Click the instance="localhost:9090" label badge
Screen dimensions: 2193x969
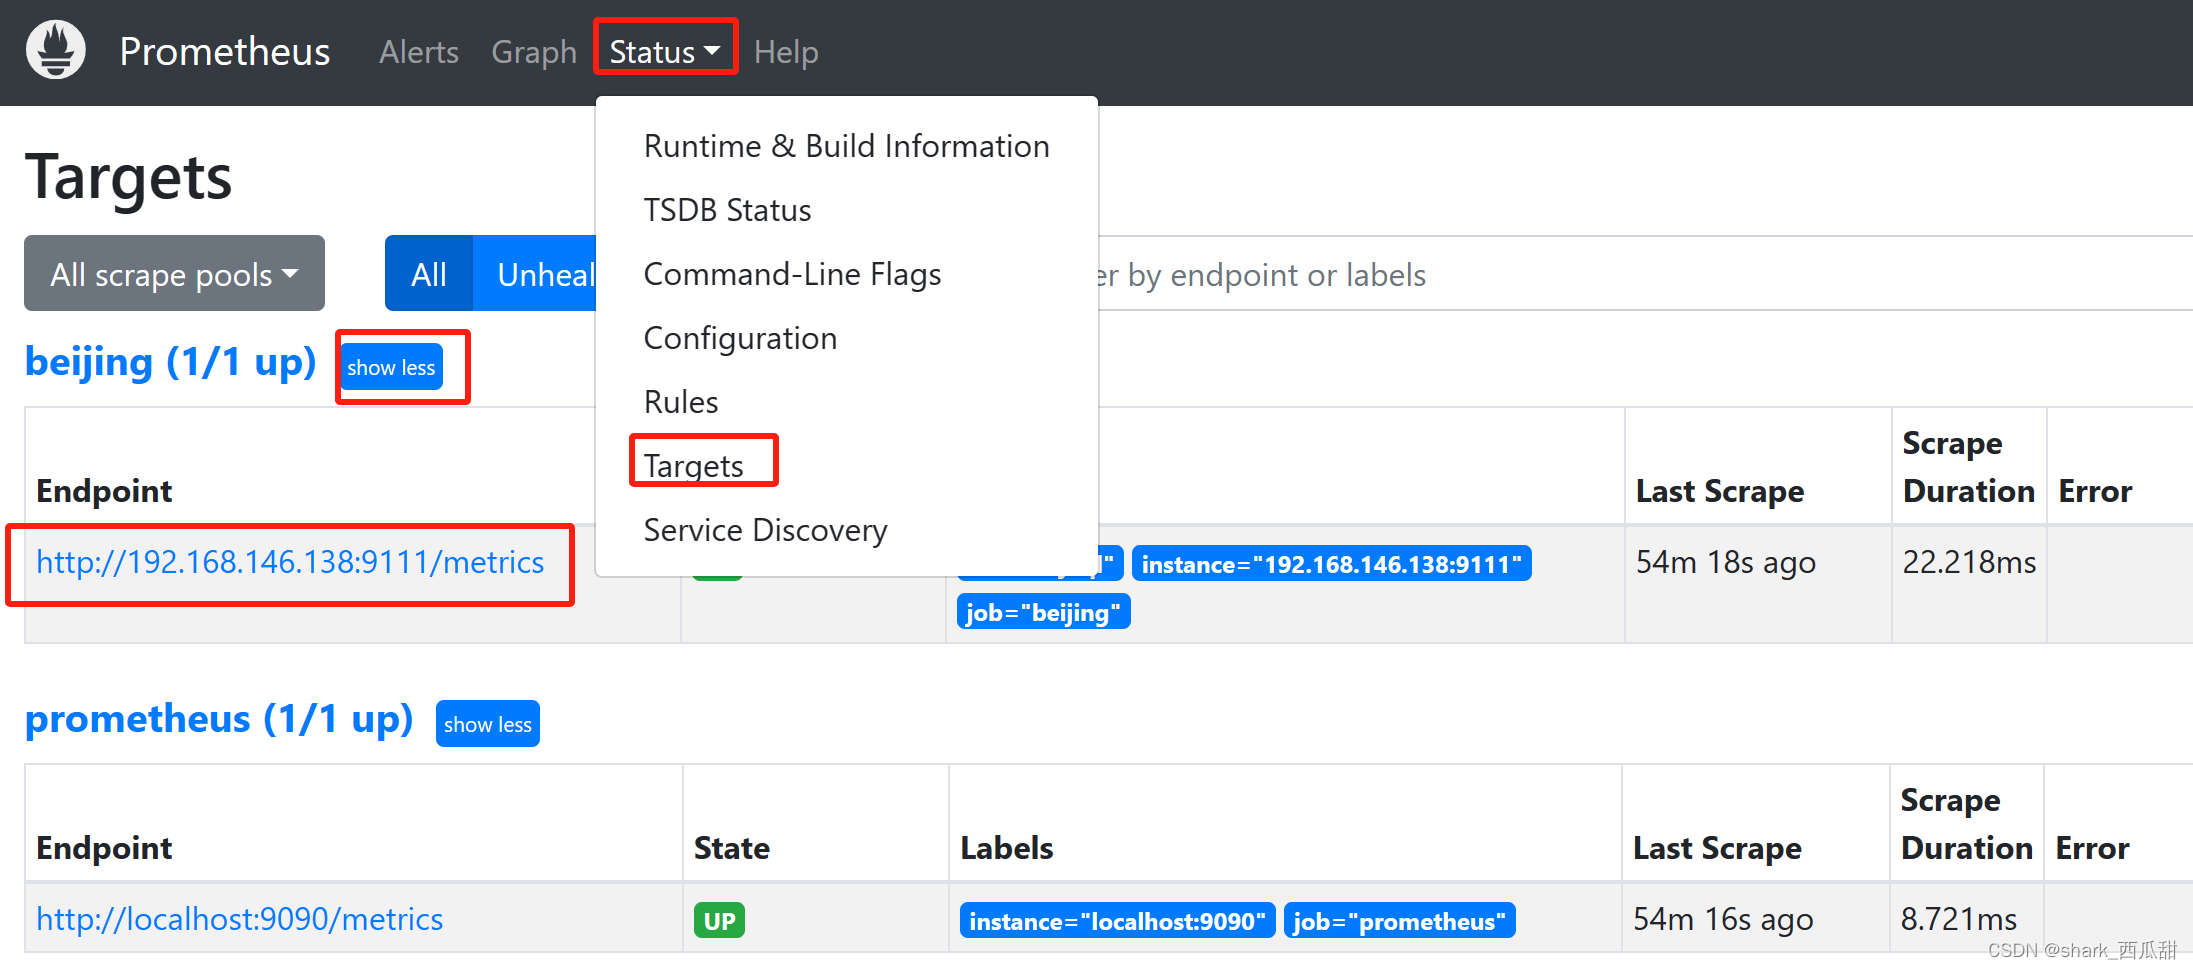(x=1117, y=921)
